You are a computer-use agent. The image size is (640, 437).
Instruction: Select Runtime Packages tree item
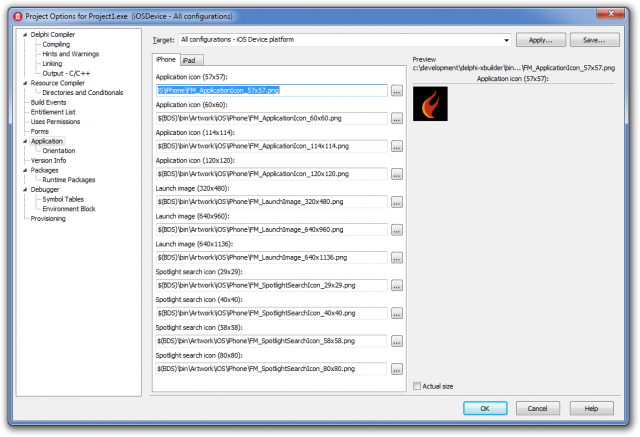coord(69,180)
